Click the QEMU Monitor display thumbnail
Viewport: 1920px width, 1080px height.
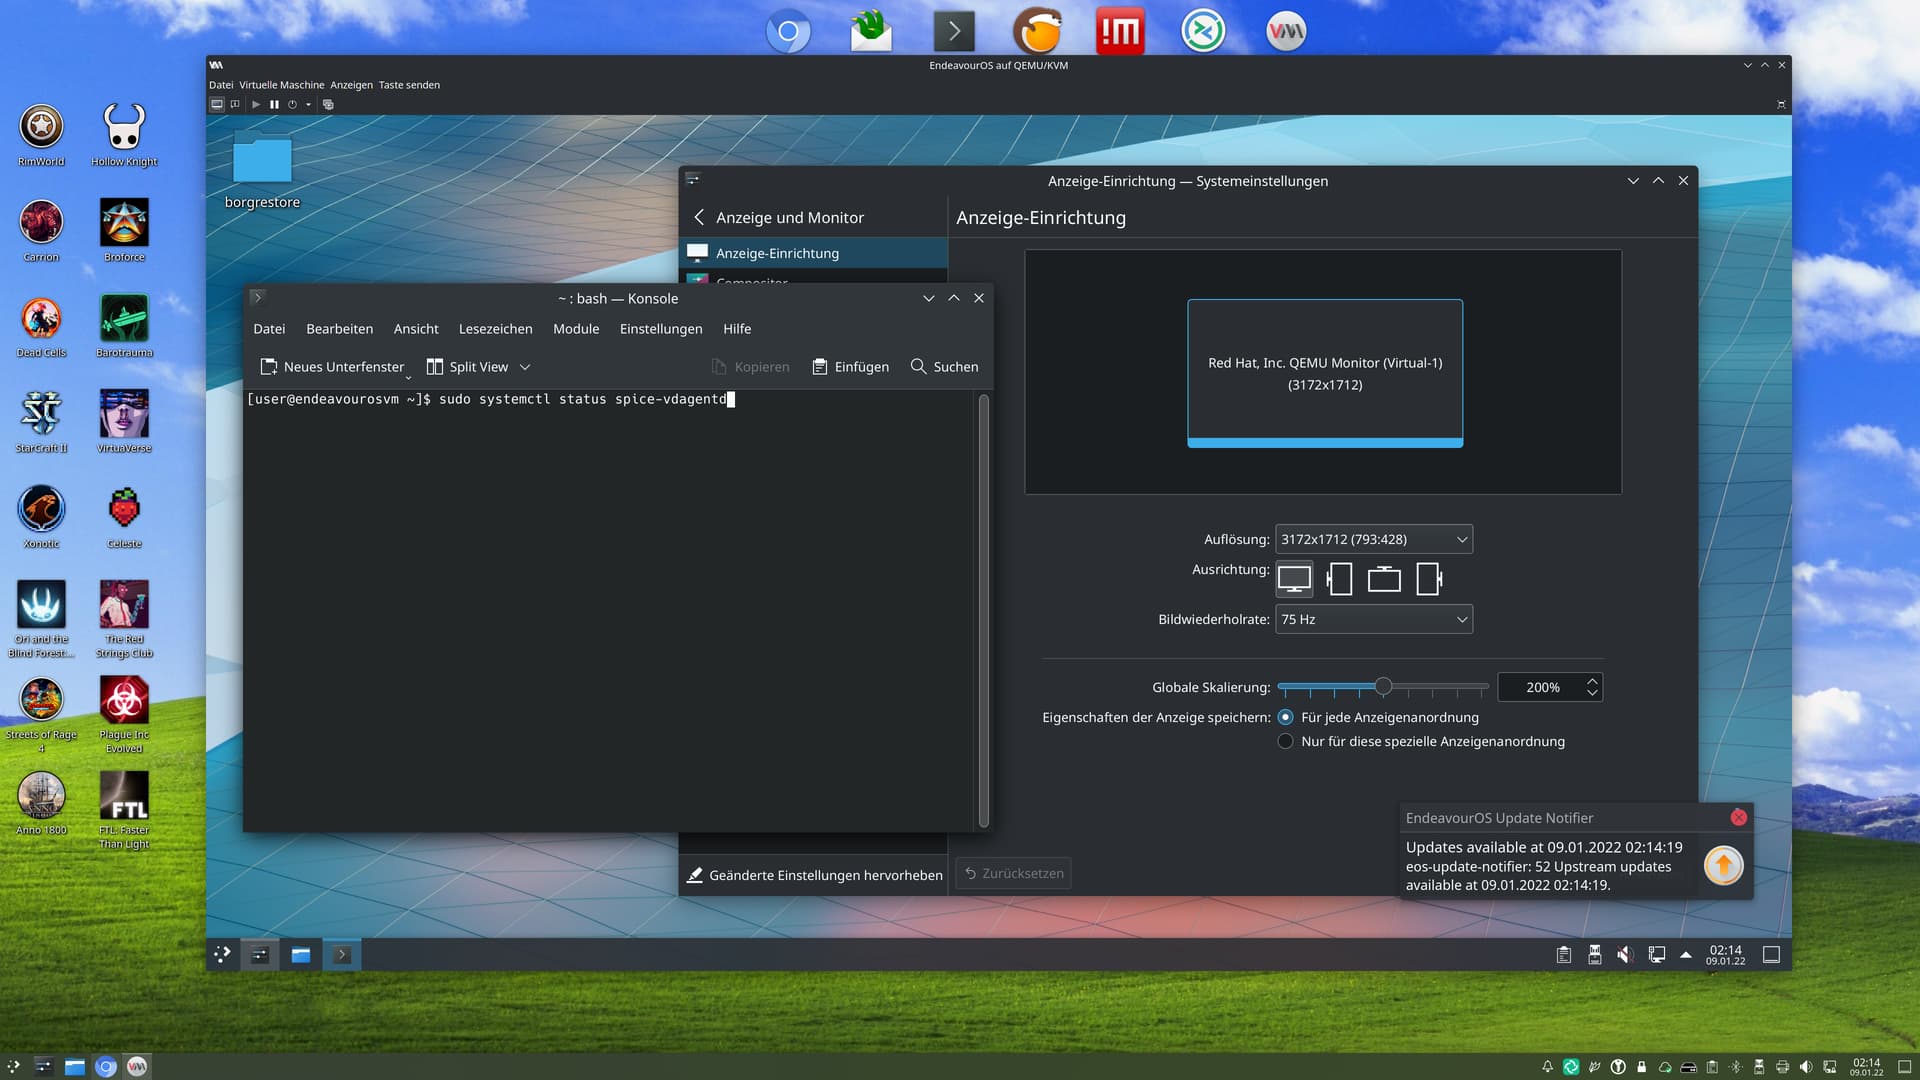tap(1324, 372)
